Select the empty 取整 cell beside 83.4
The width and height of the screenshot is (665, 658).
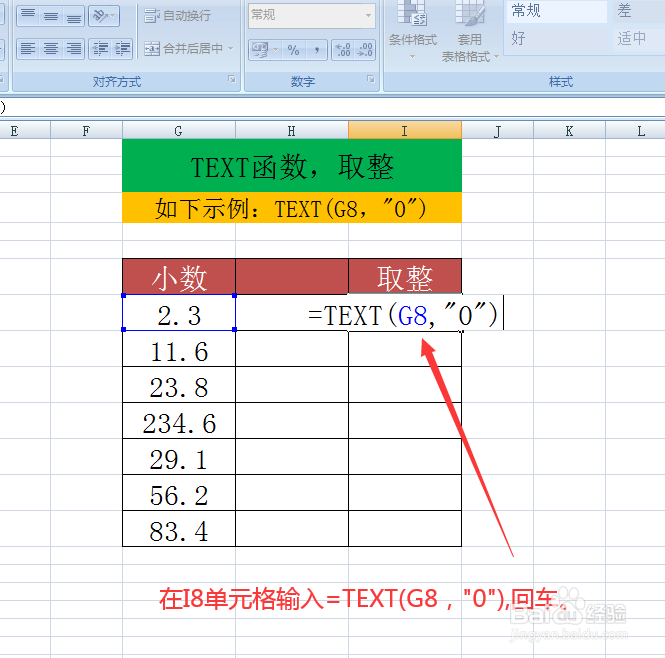coord(405,529)
